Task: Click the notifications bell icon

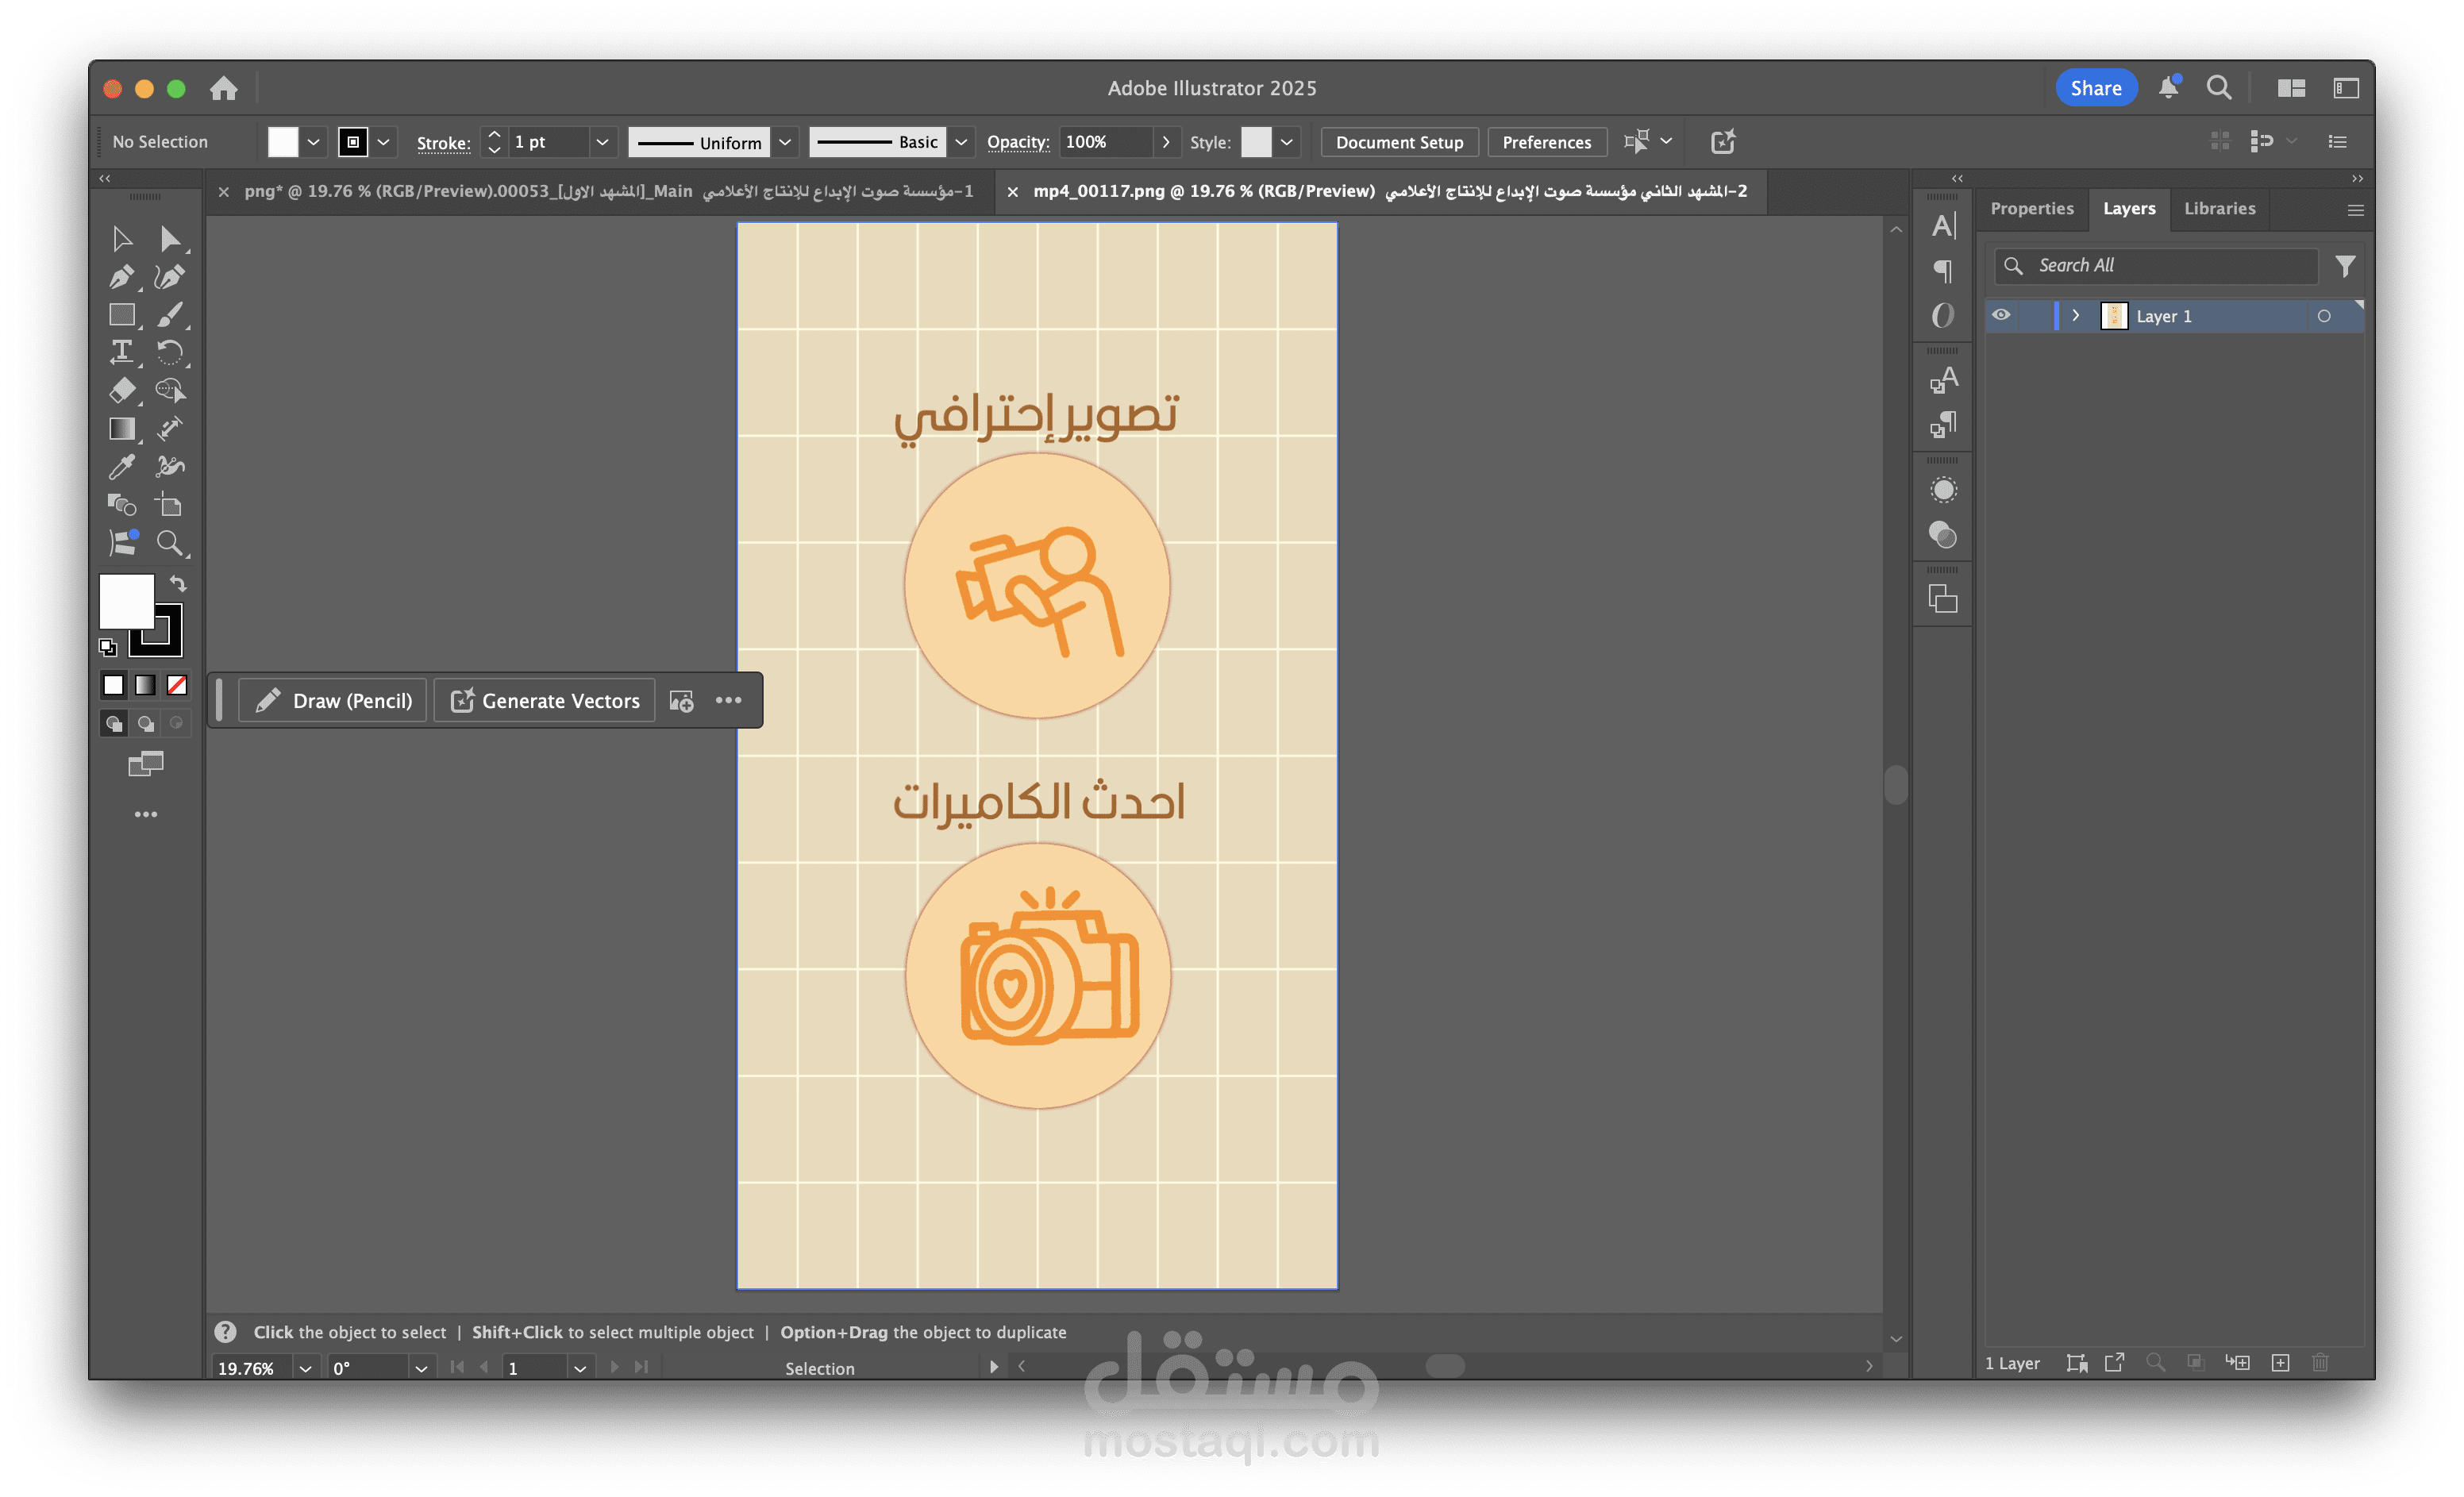Action: 2168,88
